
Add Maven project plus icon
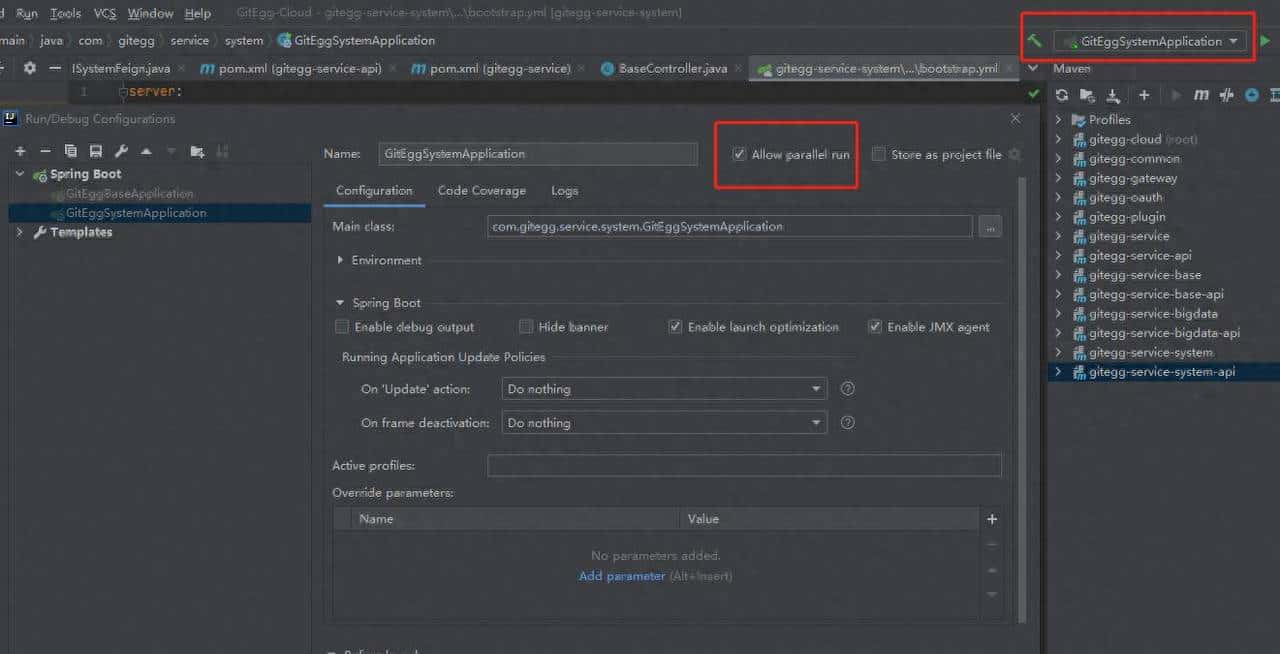[x=1144, y=95]
